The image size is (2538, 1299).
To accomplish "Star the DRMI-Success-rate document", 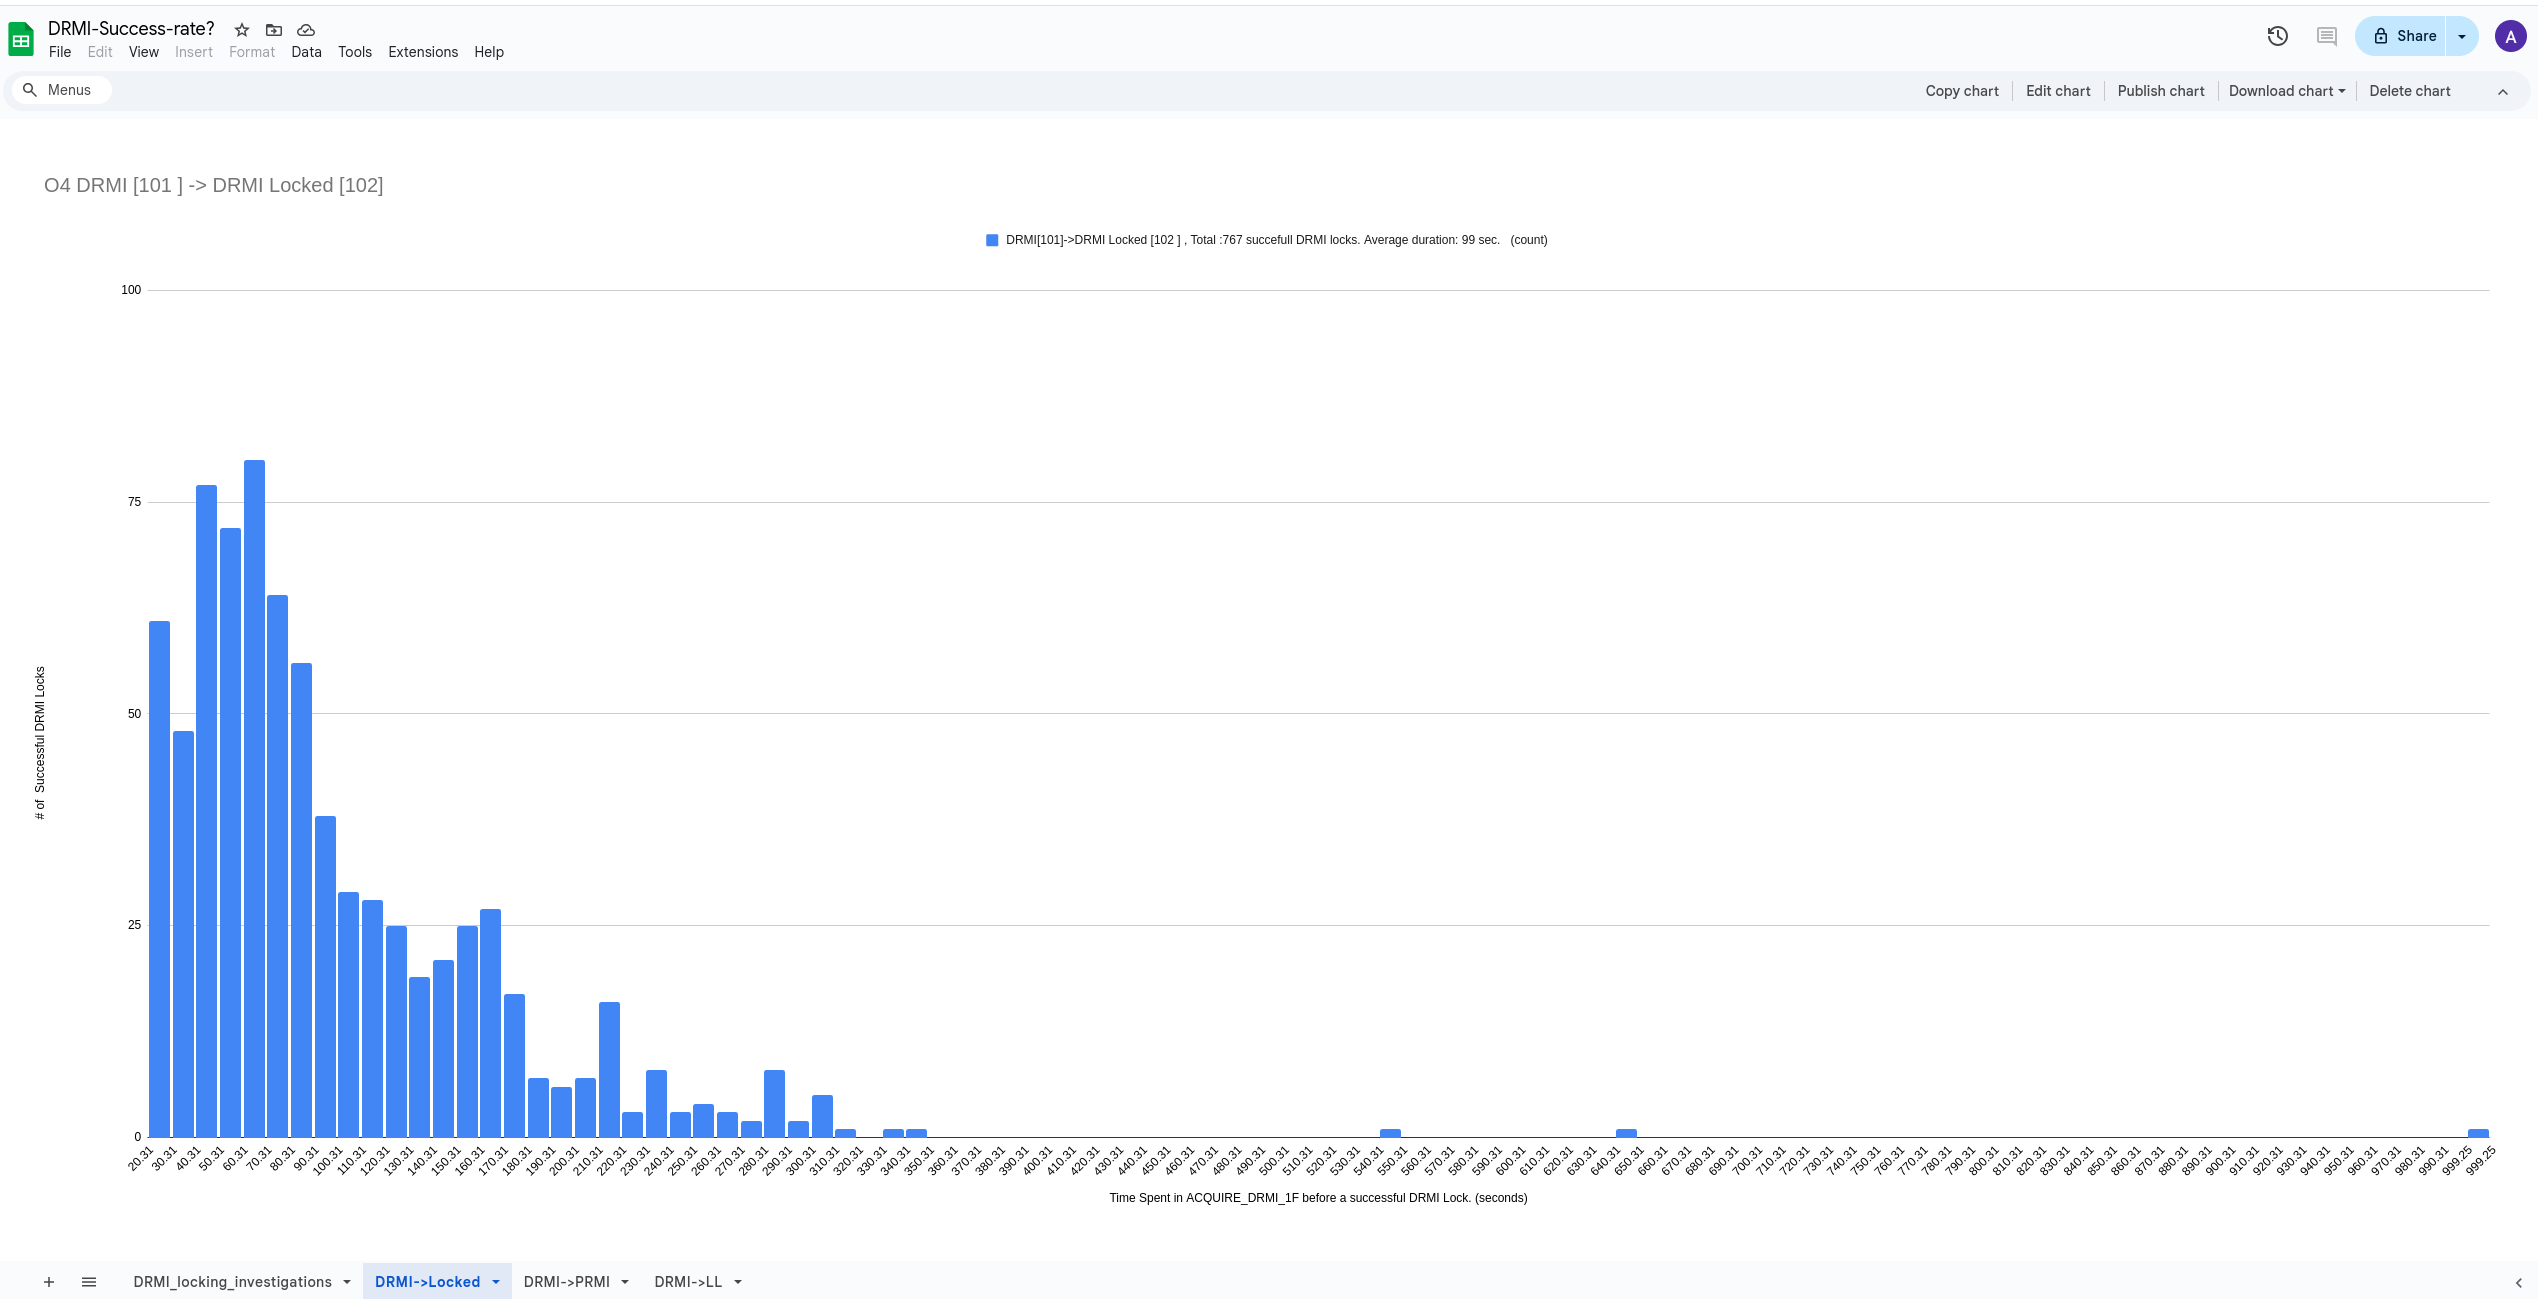I will tap(241, 30).
